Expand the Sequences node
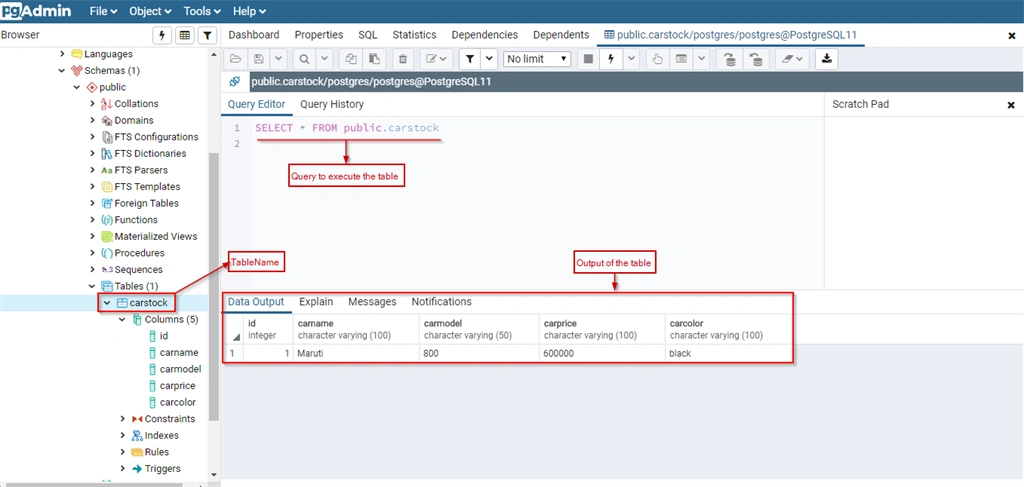The image size is (1024, 487). pos(92,270)
